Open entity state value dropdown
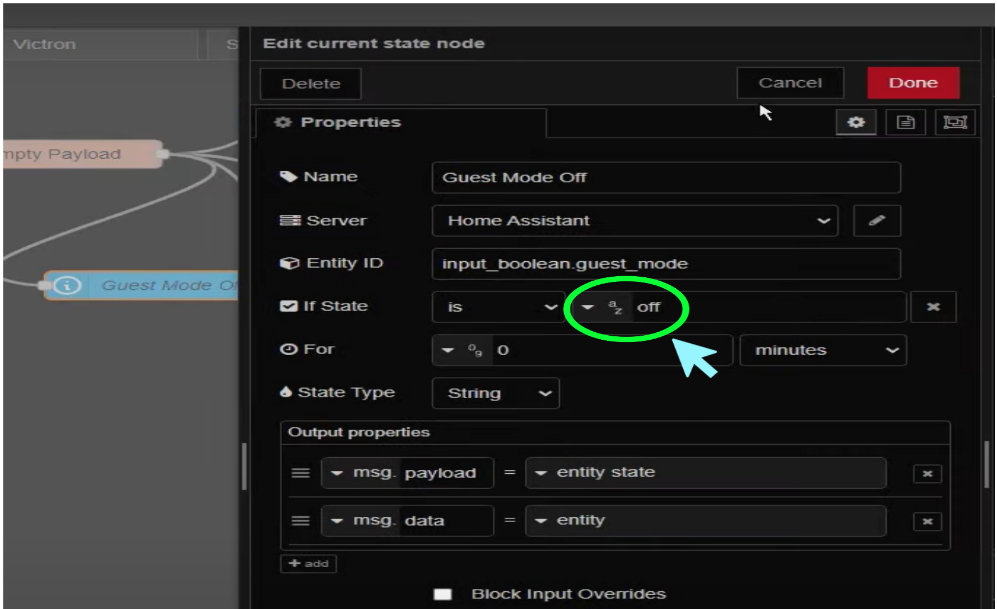The image size is (997, 609). (x=705, y=473)
